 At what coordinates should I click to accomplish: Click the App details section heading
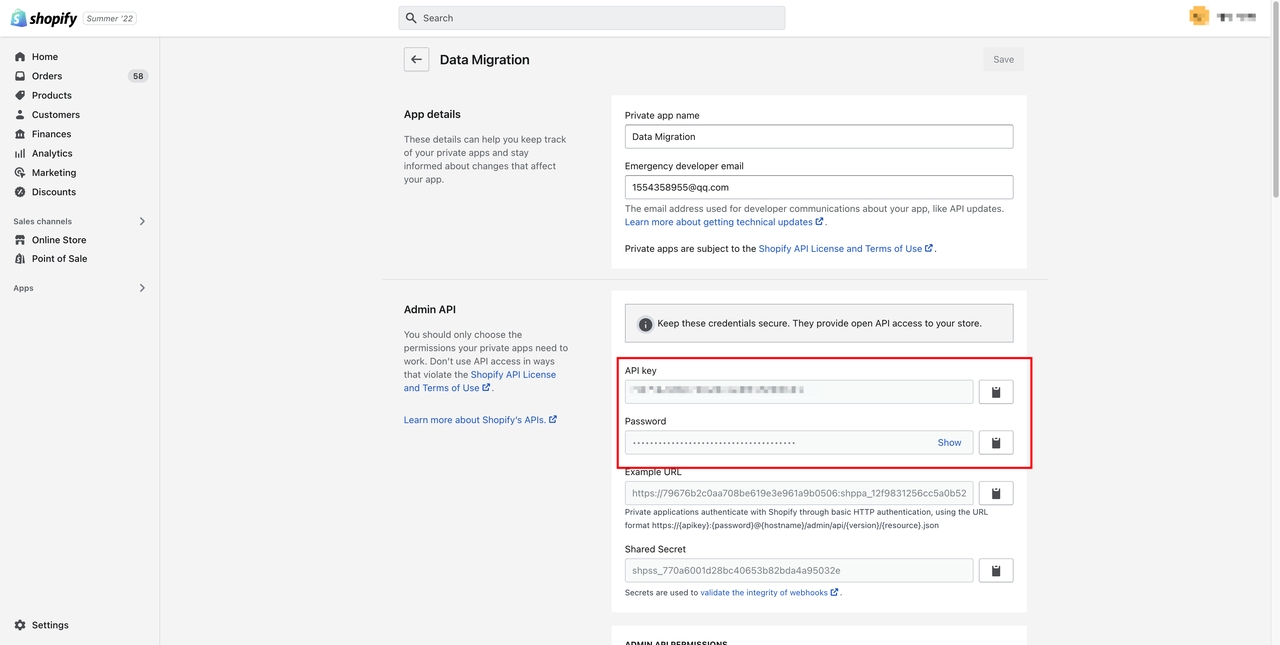pos(432,114)
